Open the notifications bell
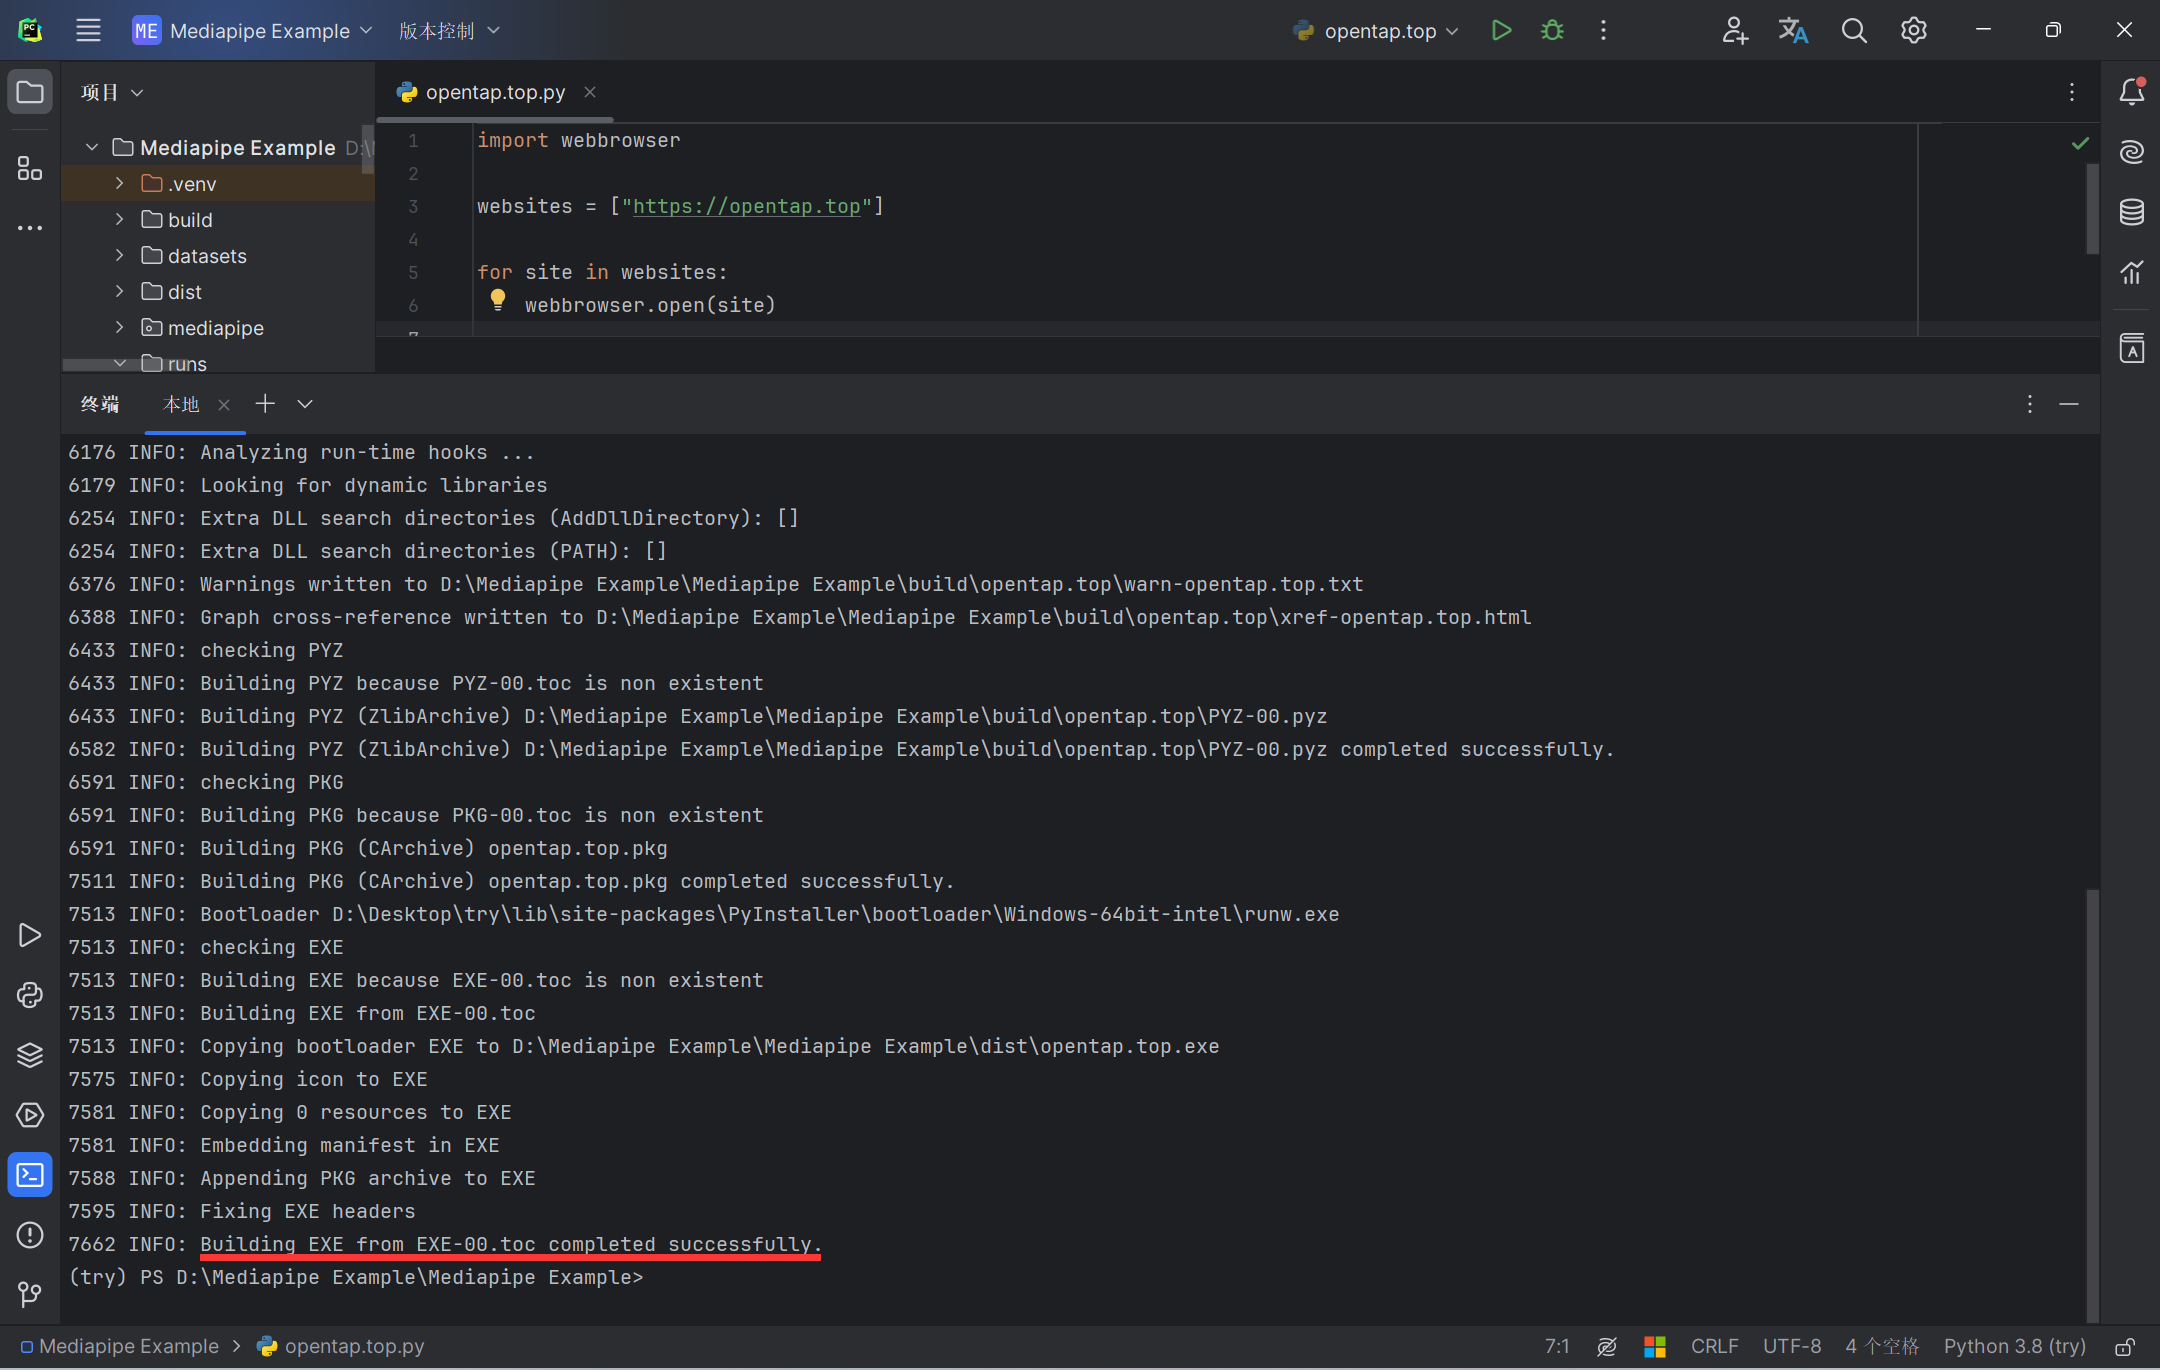The image size is (2160, 1370). tap(2131, 91)
